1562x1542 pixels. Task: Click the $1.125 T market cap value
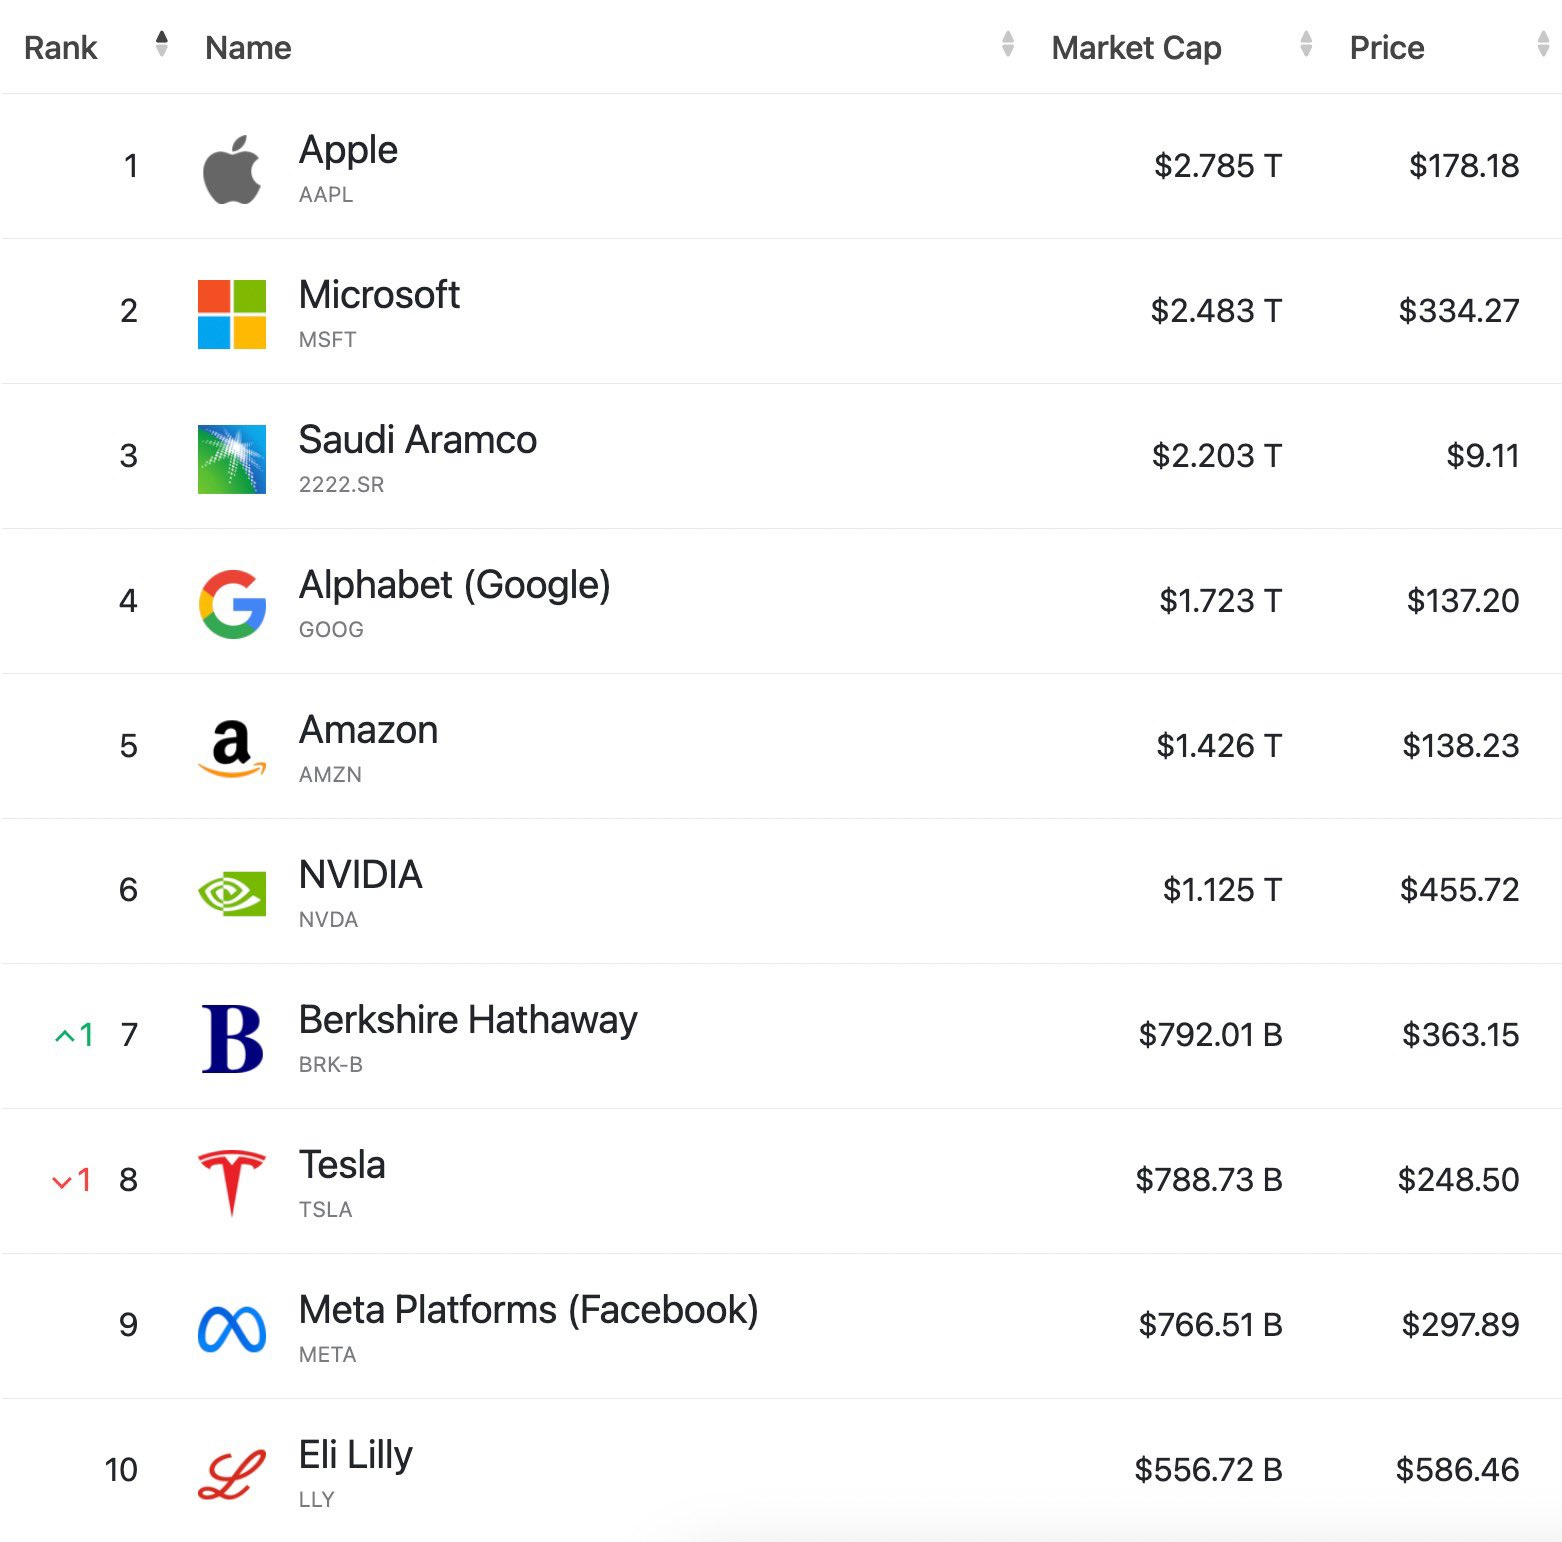pos(1222,890)
